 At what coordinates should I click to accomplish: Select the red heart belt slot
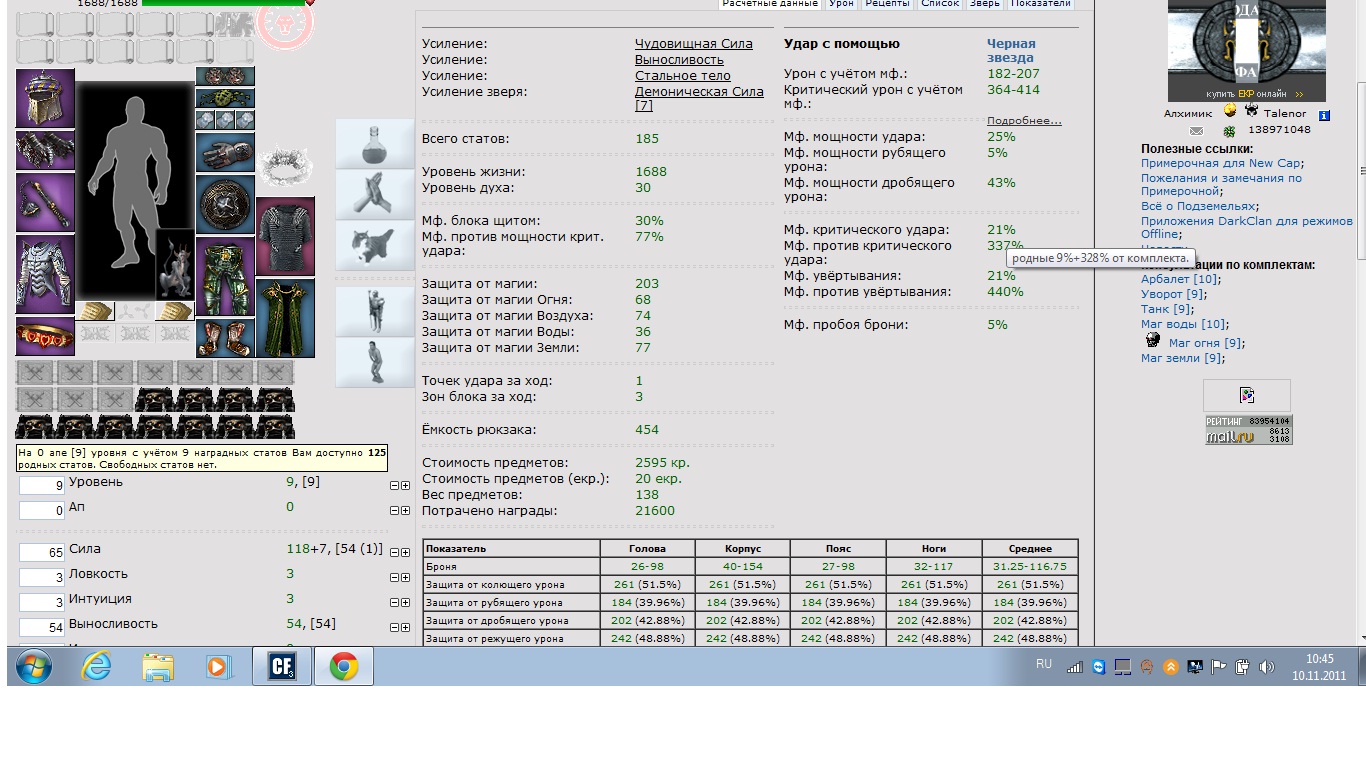tap(45, 337)
